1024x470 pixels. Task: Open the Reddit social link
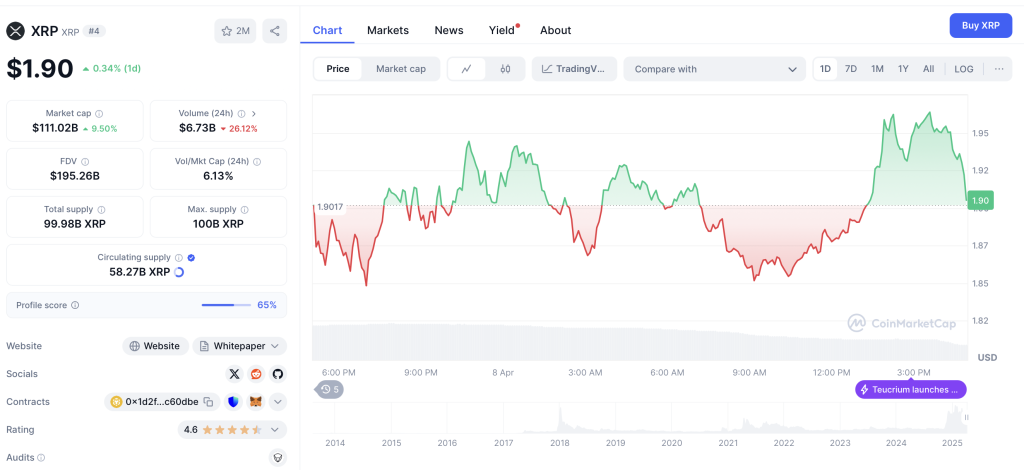(256, 374)
